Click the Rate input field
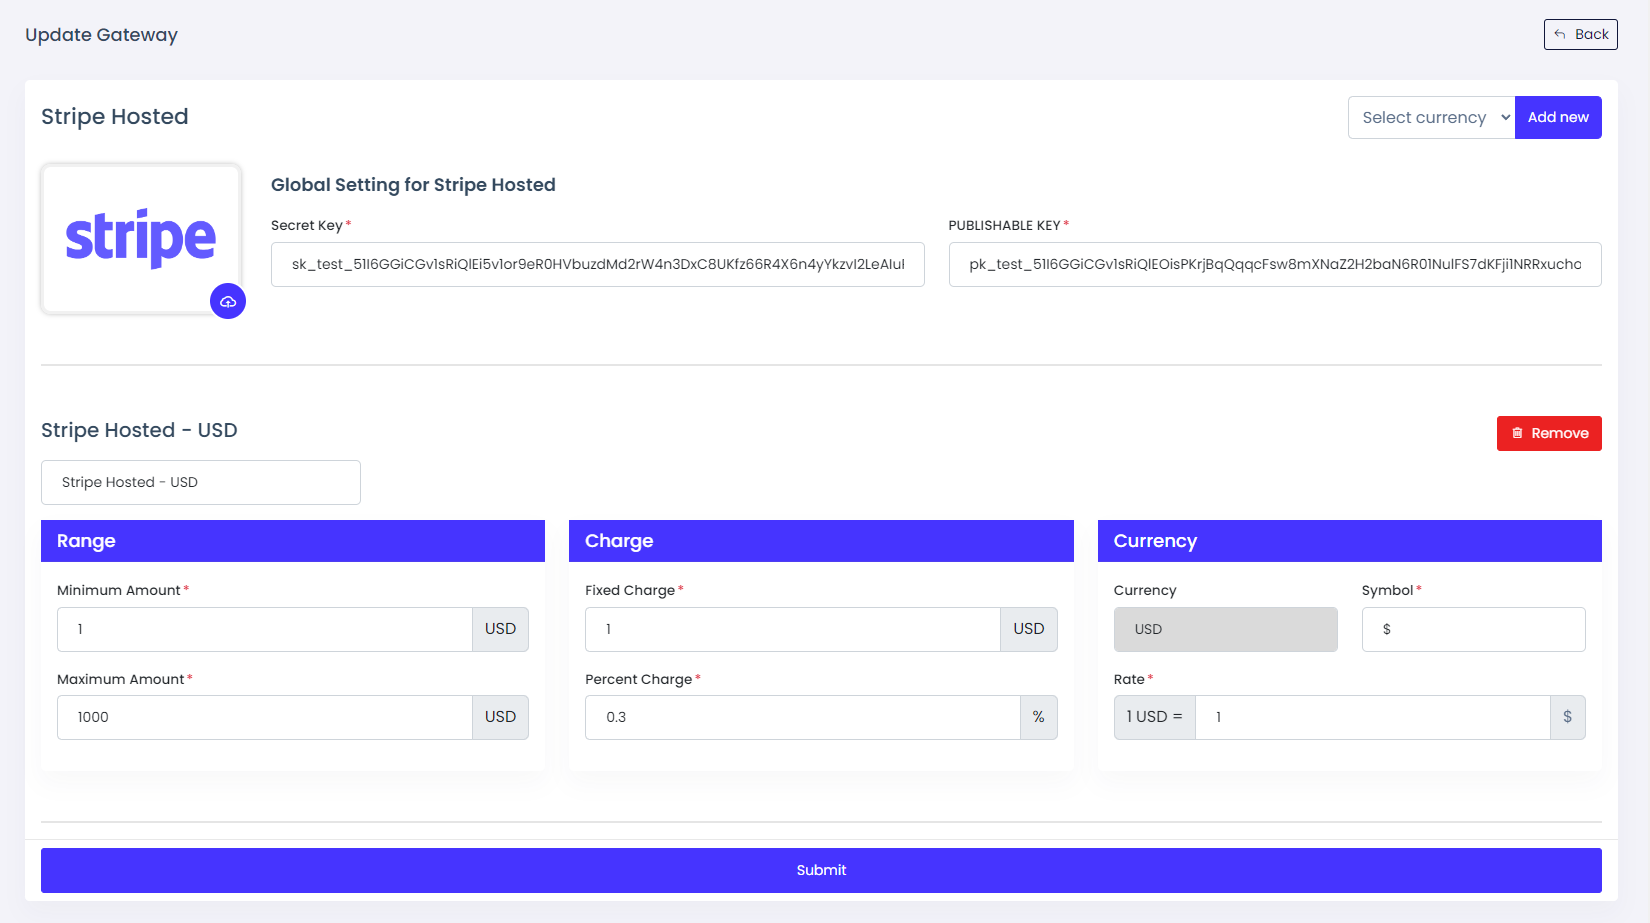 point(1371,717)
